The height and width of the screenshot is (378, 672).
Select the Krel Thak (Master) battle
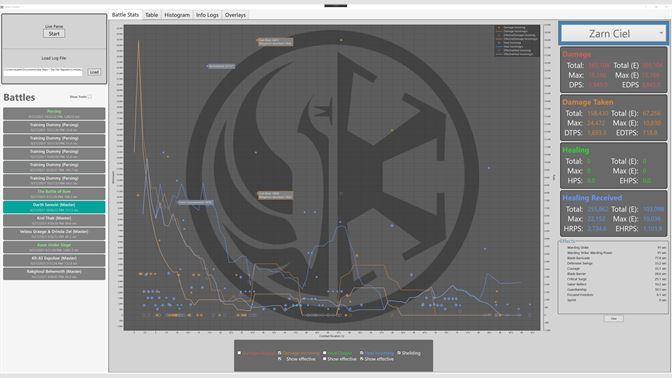(54, 220)
